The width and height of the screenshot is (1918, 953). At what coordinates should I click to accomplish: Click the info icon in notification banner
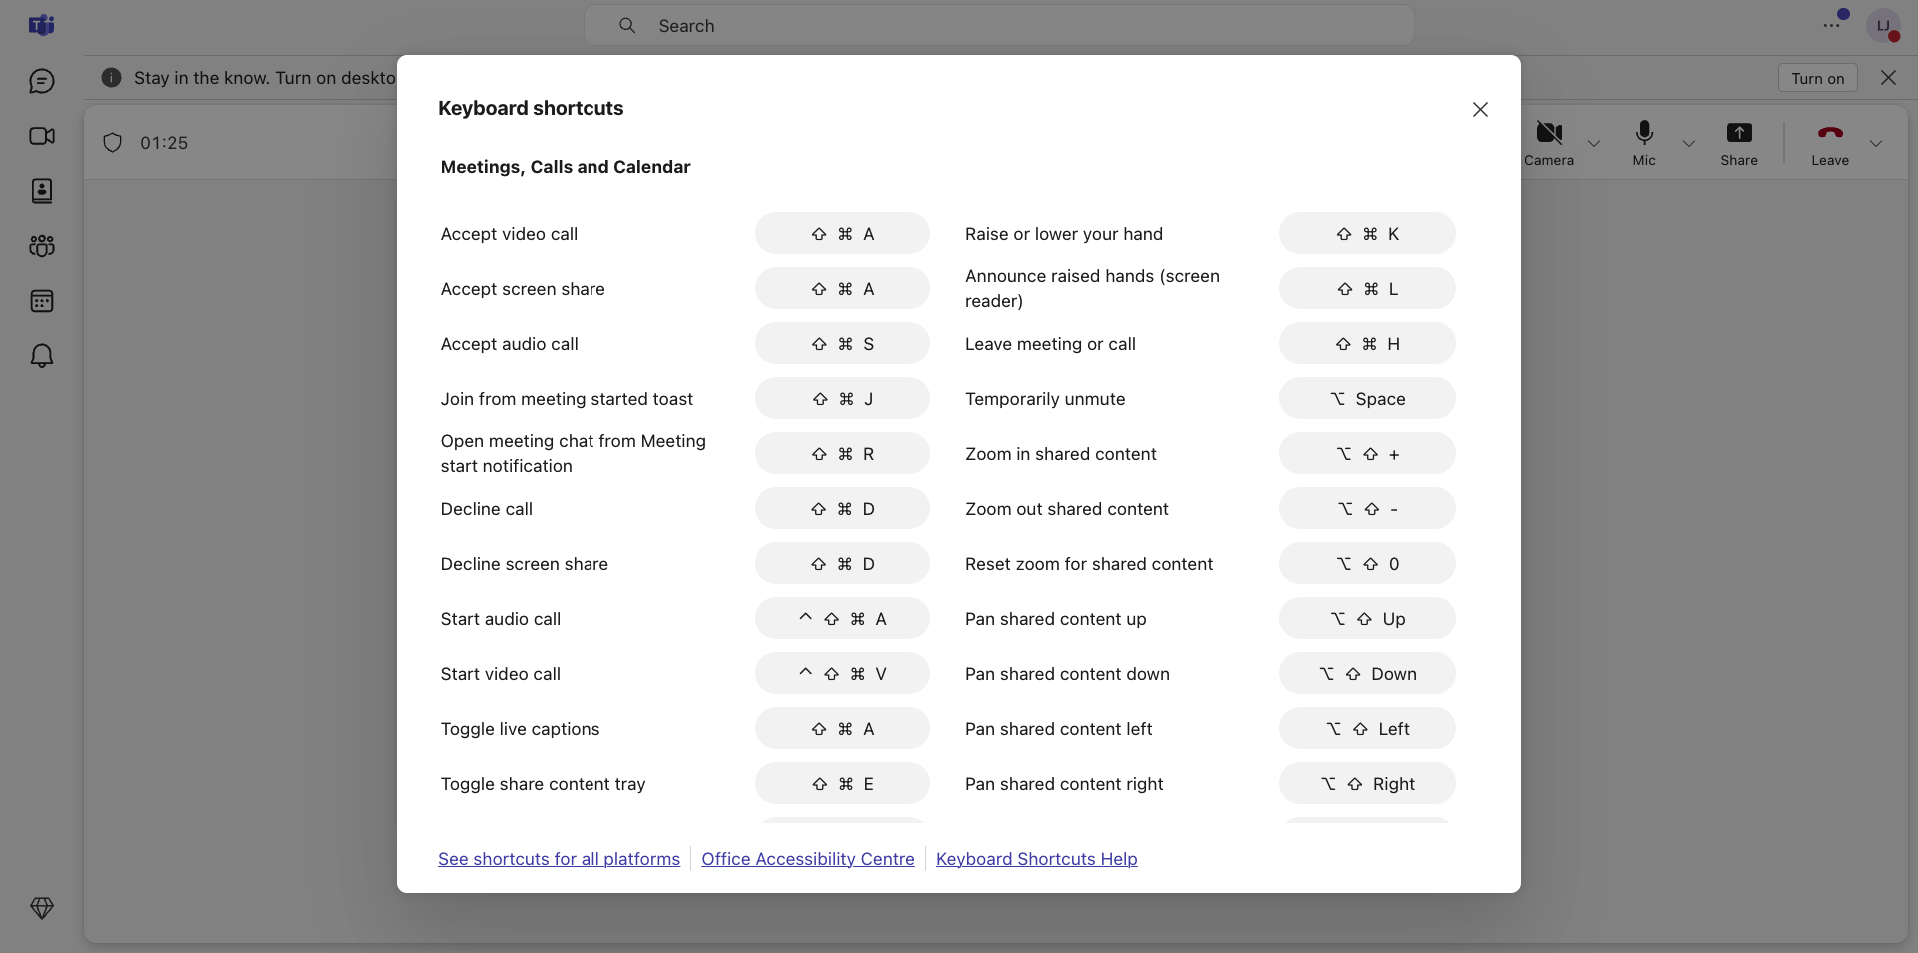click(x=112, y=78)
